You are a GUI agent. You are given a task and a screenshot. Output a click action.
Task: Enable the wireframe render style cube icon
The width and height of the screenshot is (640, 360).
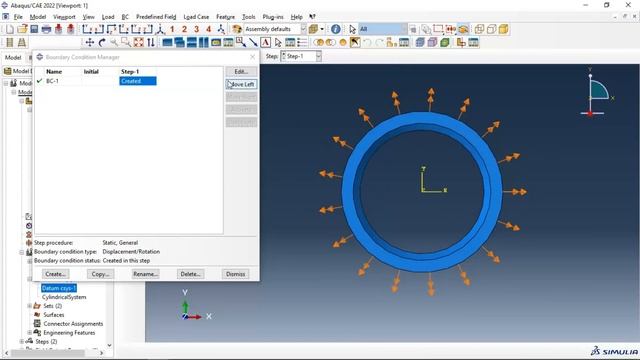(x=479, y=29)
